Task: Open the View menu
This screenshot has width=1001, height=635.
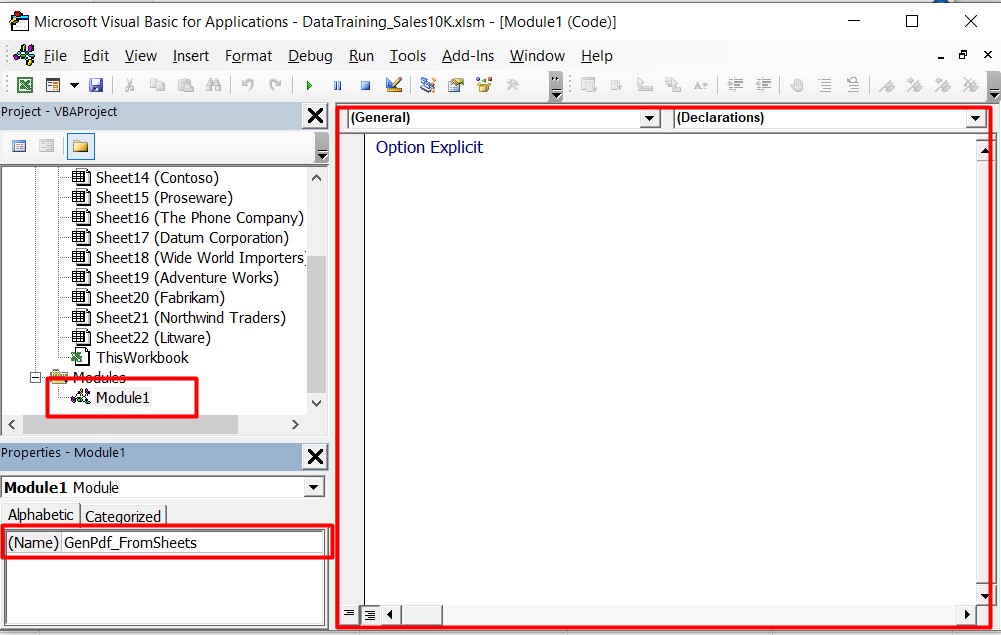Action: pos(140,56)
